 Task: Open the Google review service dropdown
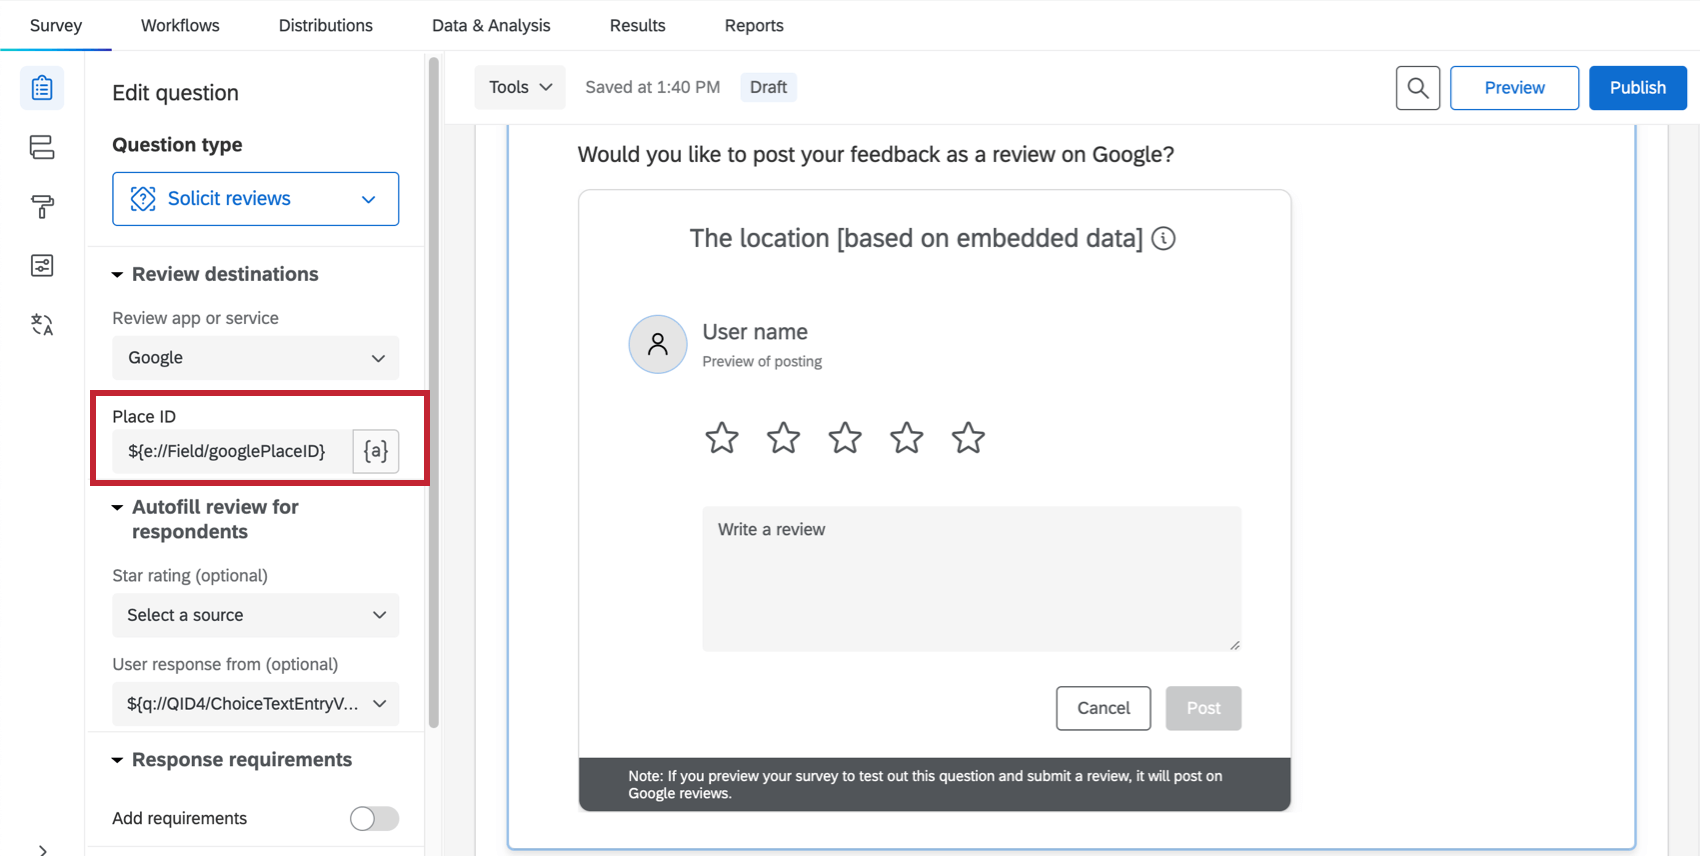pyautogui.click(x=256, y=357)
